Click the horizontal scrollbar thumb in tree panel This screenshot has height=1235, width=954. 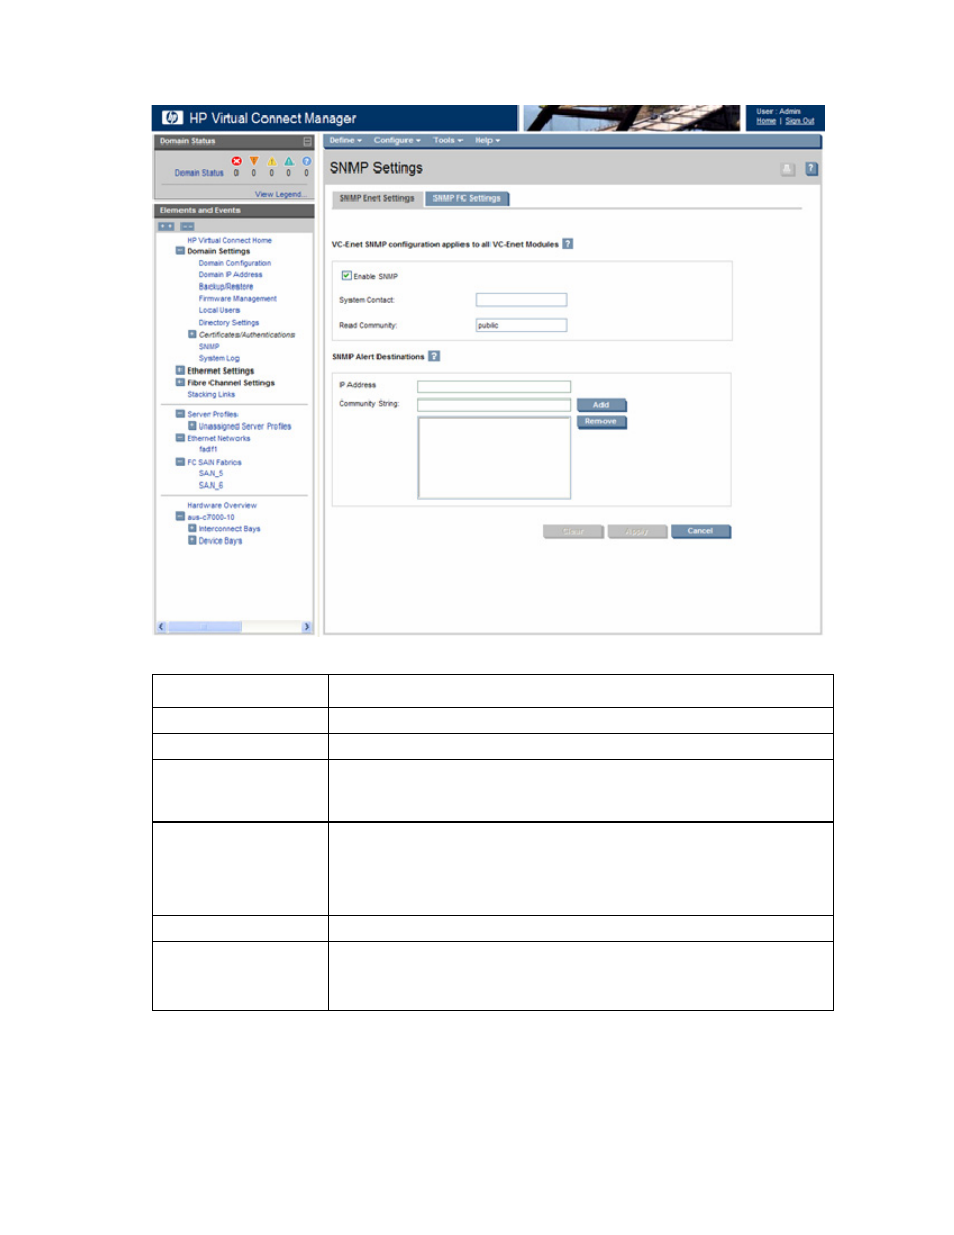coord(205,627)
